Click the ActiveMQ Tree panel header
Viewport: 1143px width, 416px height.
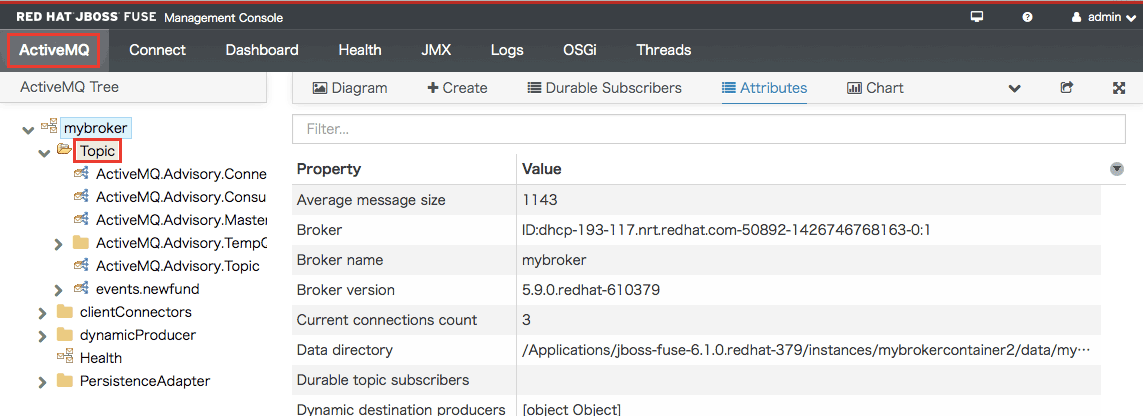pyautogui.click(x=133, y=87)
